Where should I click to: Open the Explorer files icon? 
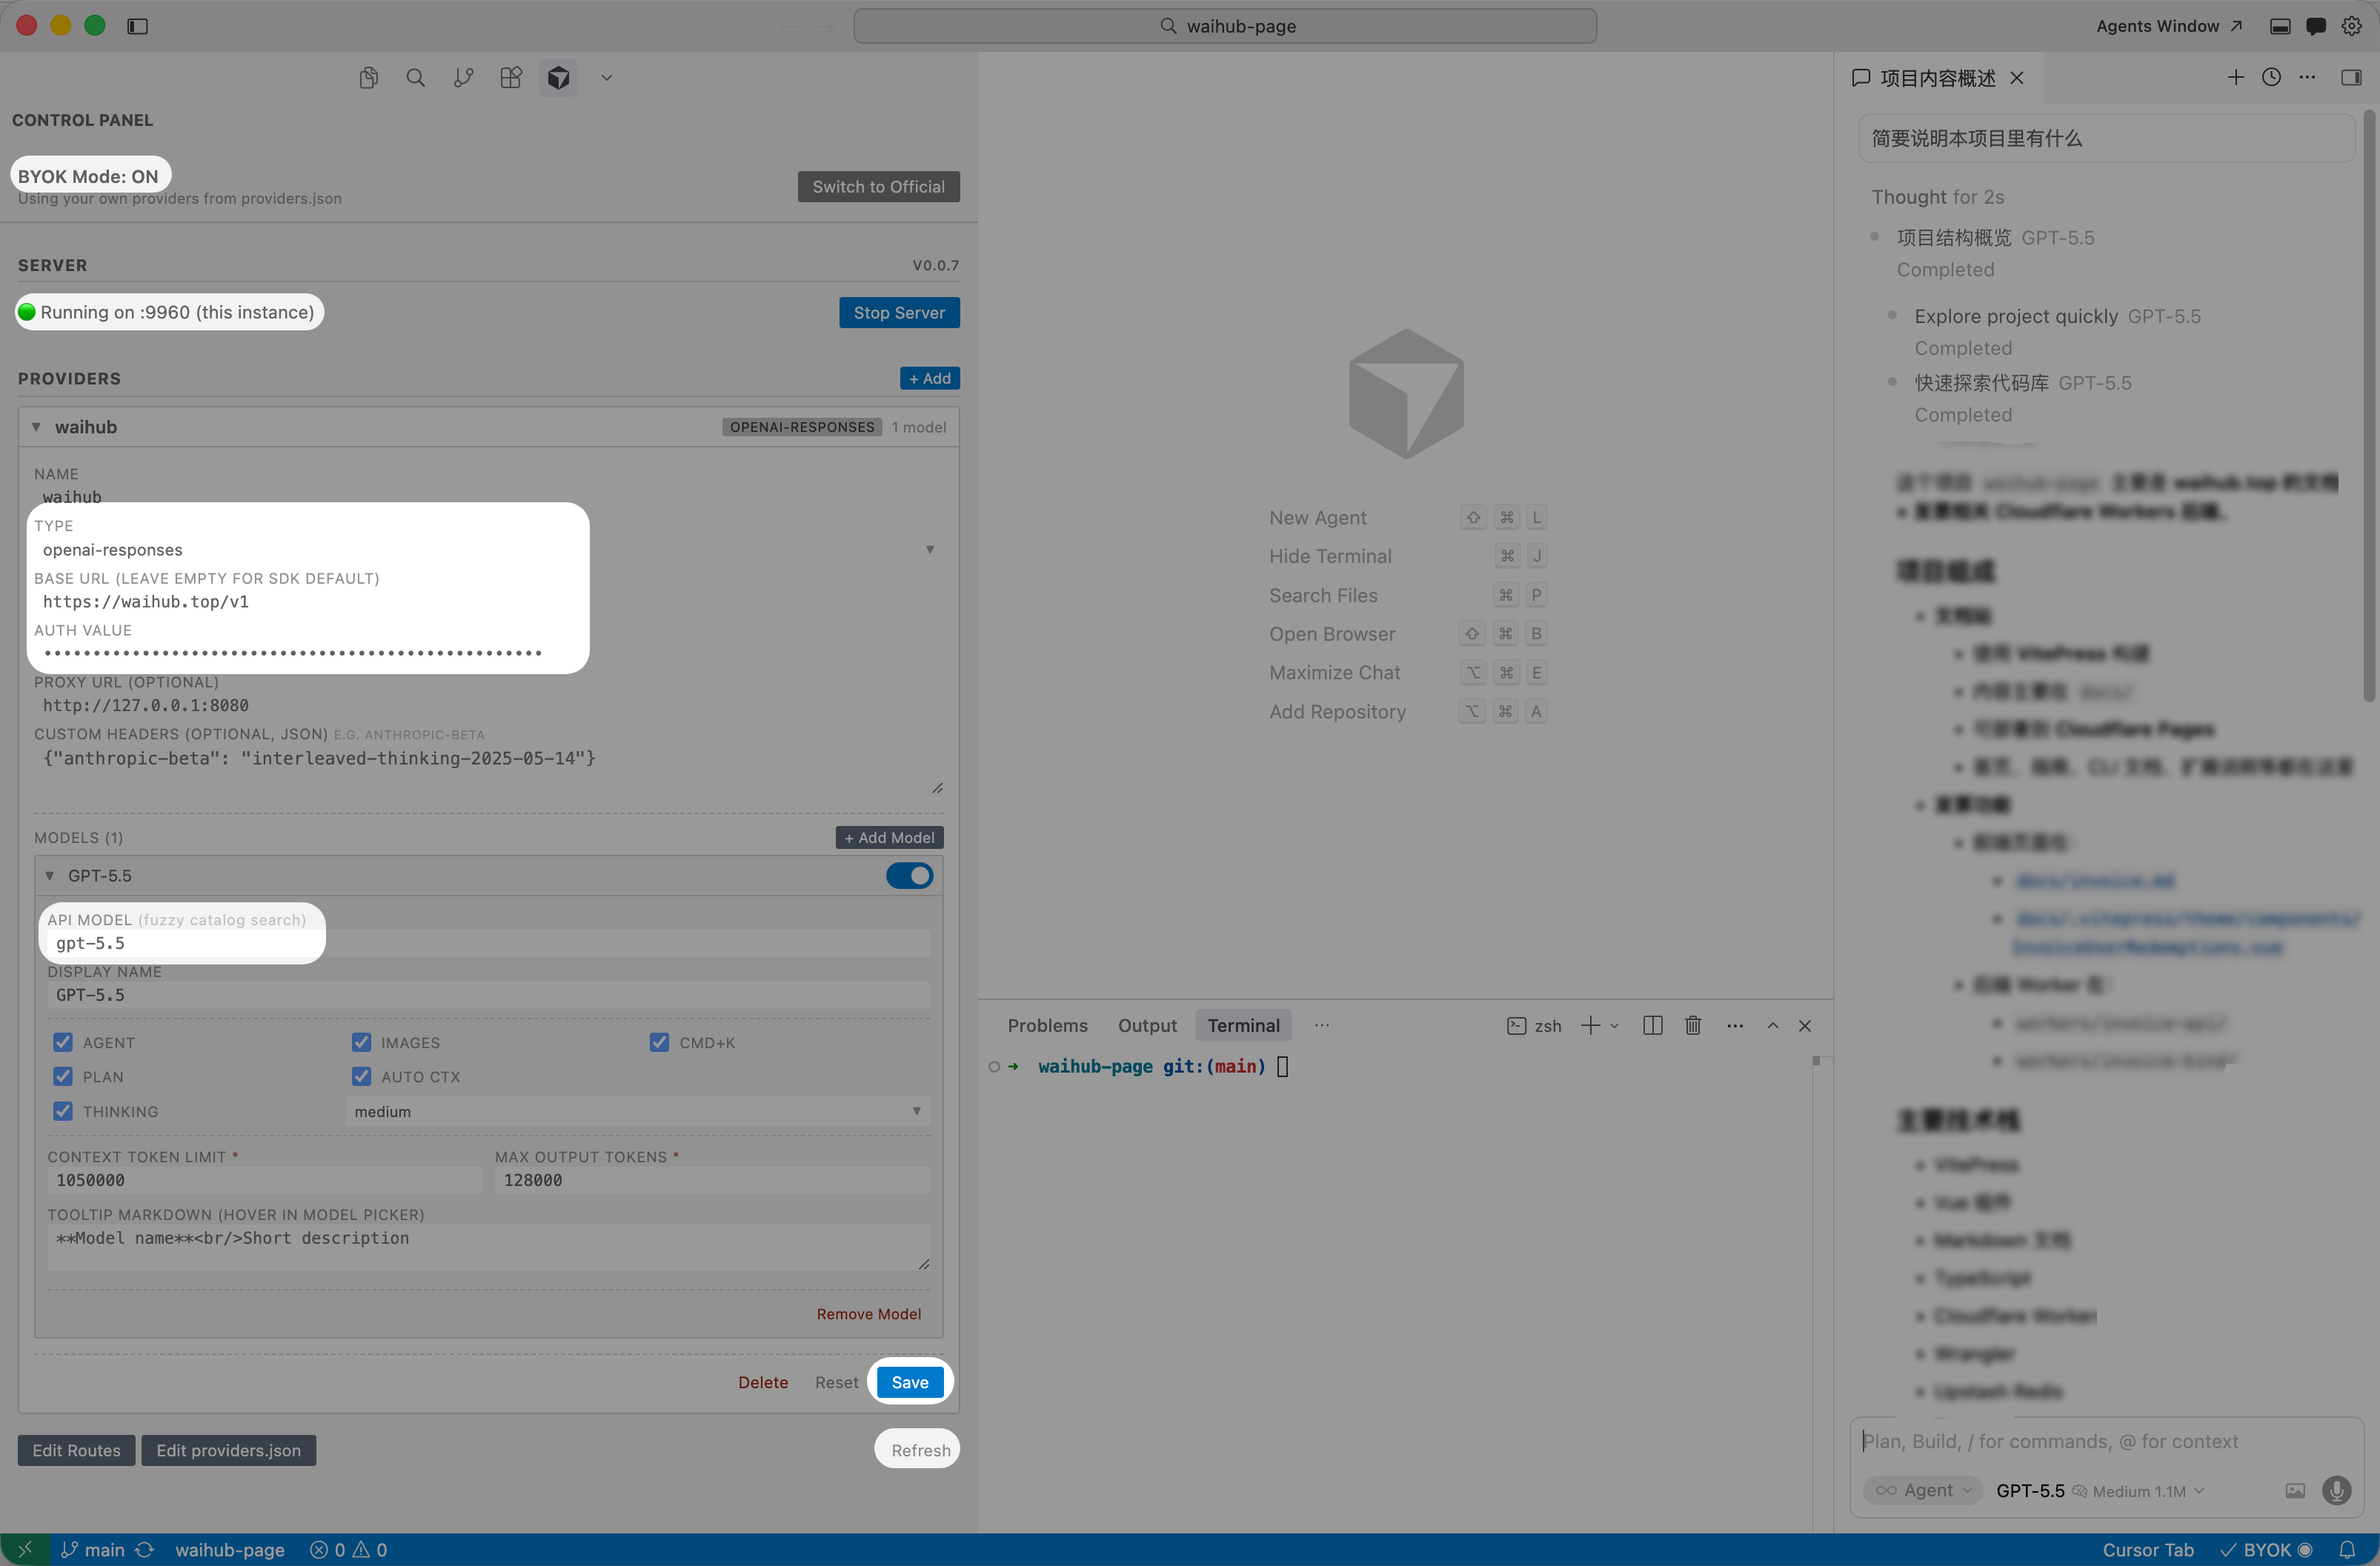click(368, 78)
